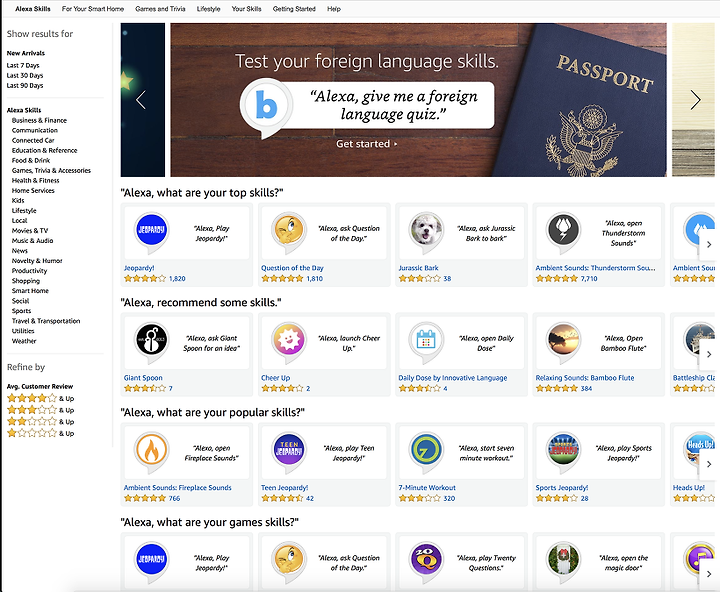Select the Lifestyle nav item

point(208,9)
